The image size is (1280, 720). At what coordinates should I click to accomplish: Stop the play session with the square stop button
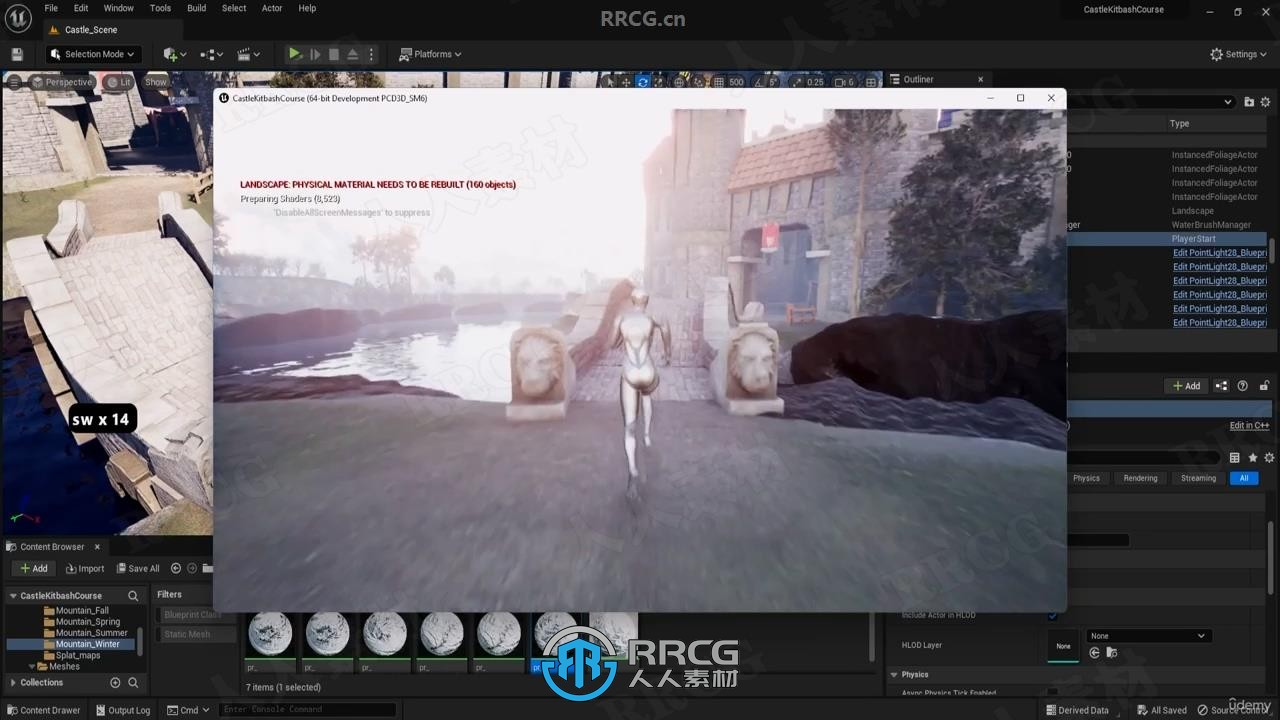coord(334,54)
